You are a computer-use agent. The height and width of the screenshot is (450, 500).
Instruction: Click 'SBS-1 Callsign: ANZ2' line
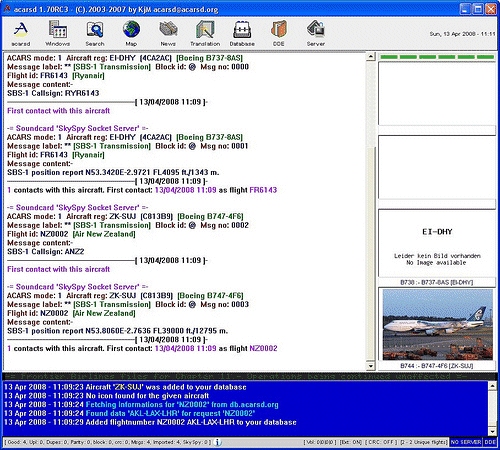[x=46, y=251]
